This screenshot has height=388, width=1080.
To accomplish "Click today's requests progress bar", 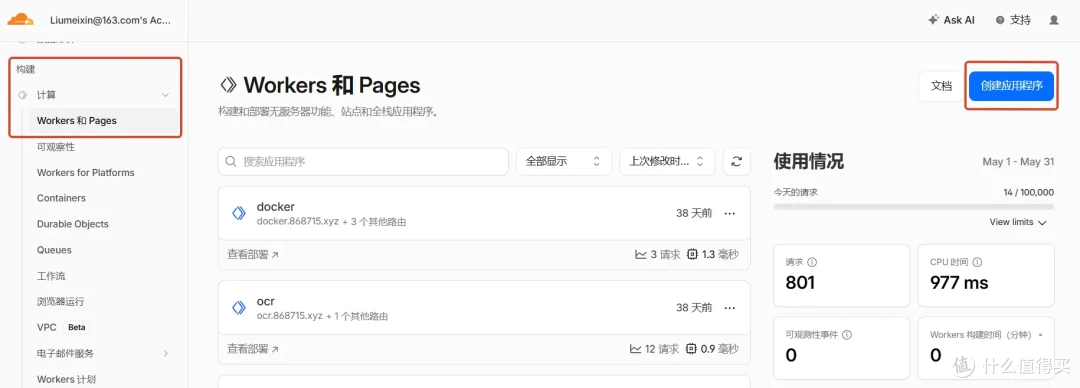I will pos(913,206).
